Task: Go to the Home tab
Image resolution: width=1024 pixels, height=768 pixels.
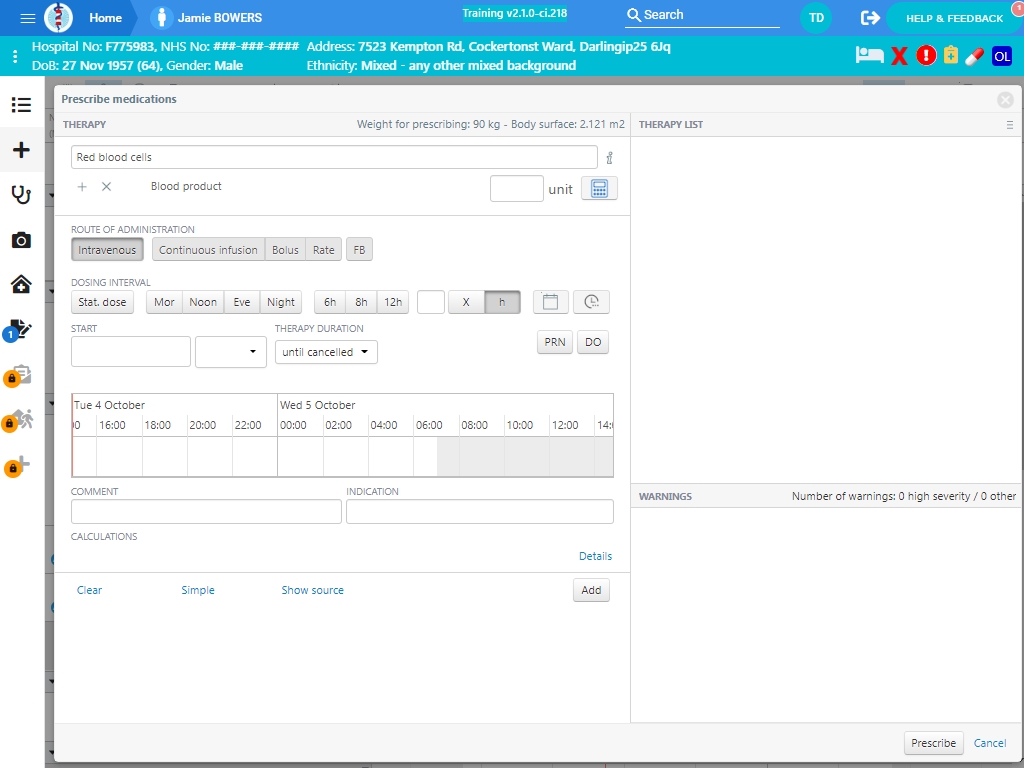Action: pyautogui.click(x=105, y=18)
